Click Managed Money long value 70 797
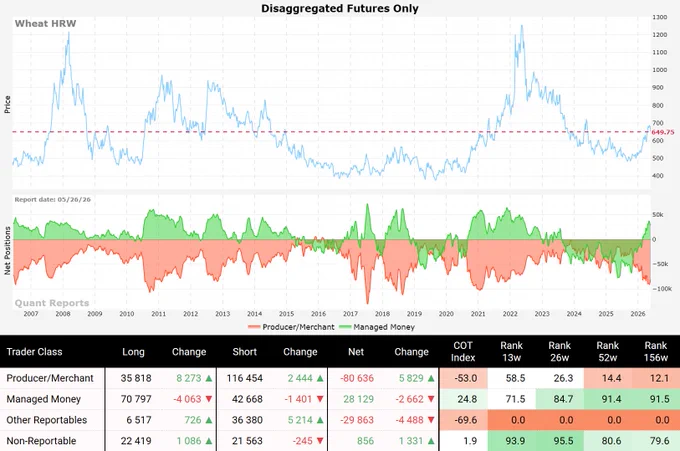This screenshot has height=451, width=680. tap(136, 399)
